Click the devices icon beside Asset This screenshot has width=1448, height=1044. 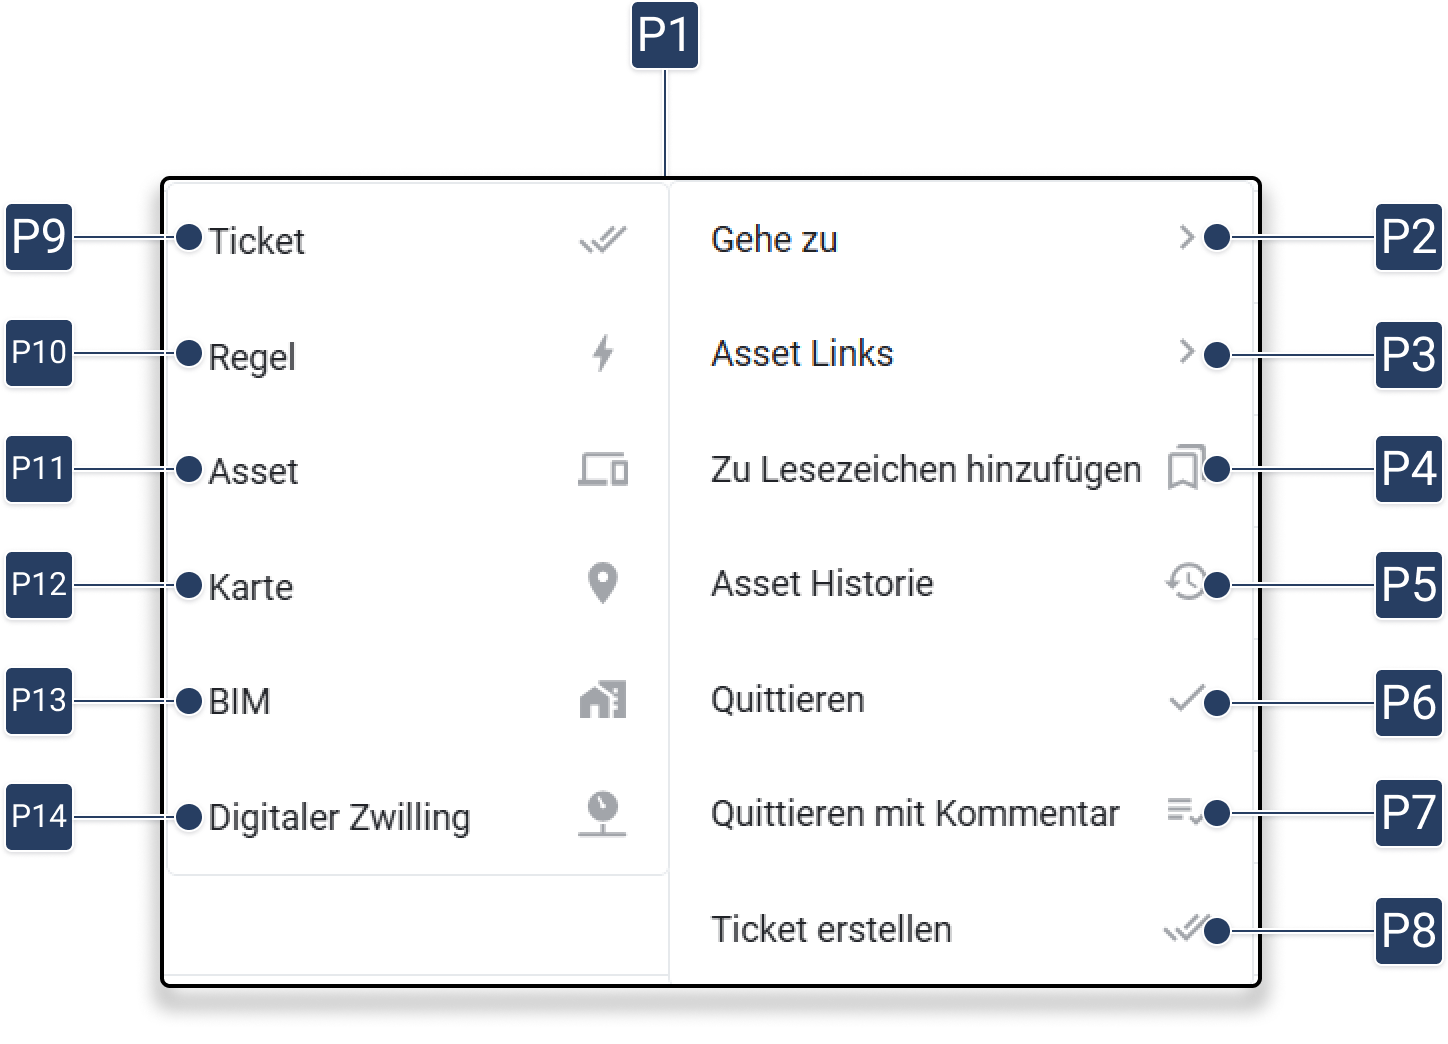(603, 469)
